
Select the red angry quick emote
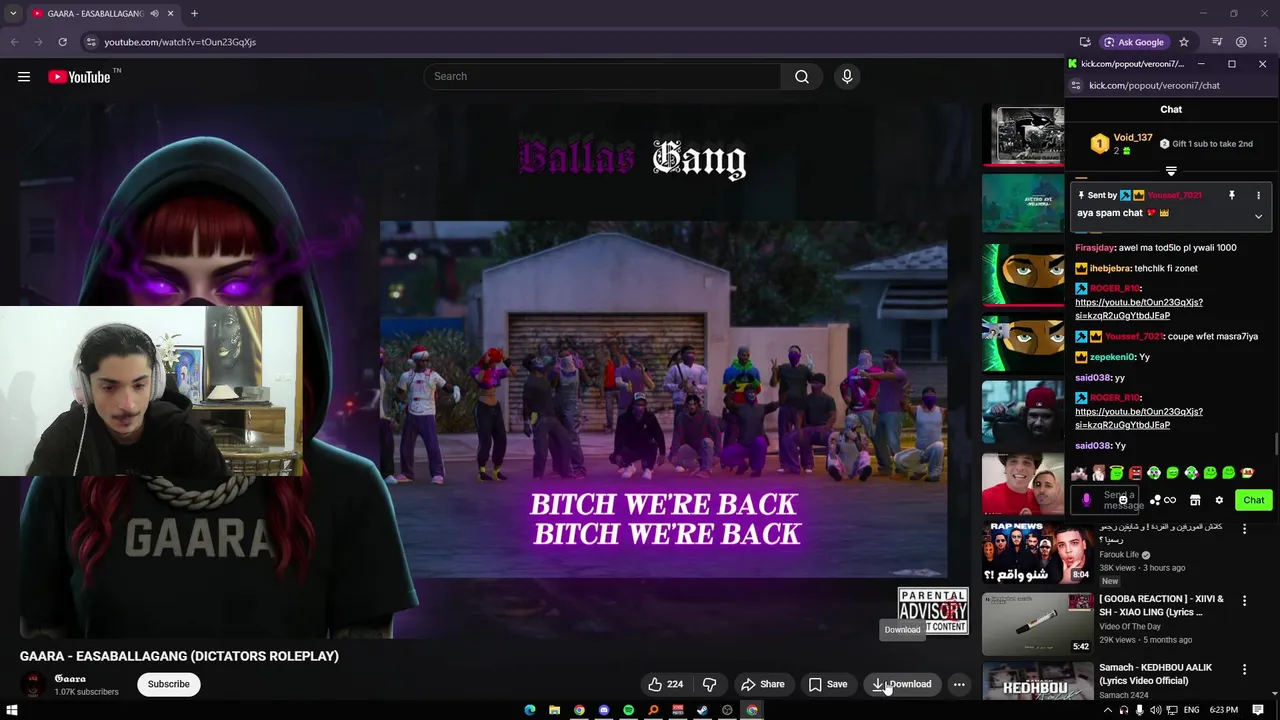point(1135,473)
